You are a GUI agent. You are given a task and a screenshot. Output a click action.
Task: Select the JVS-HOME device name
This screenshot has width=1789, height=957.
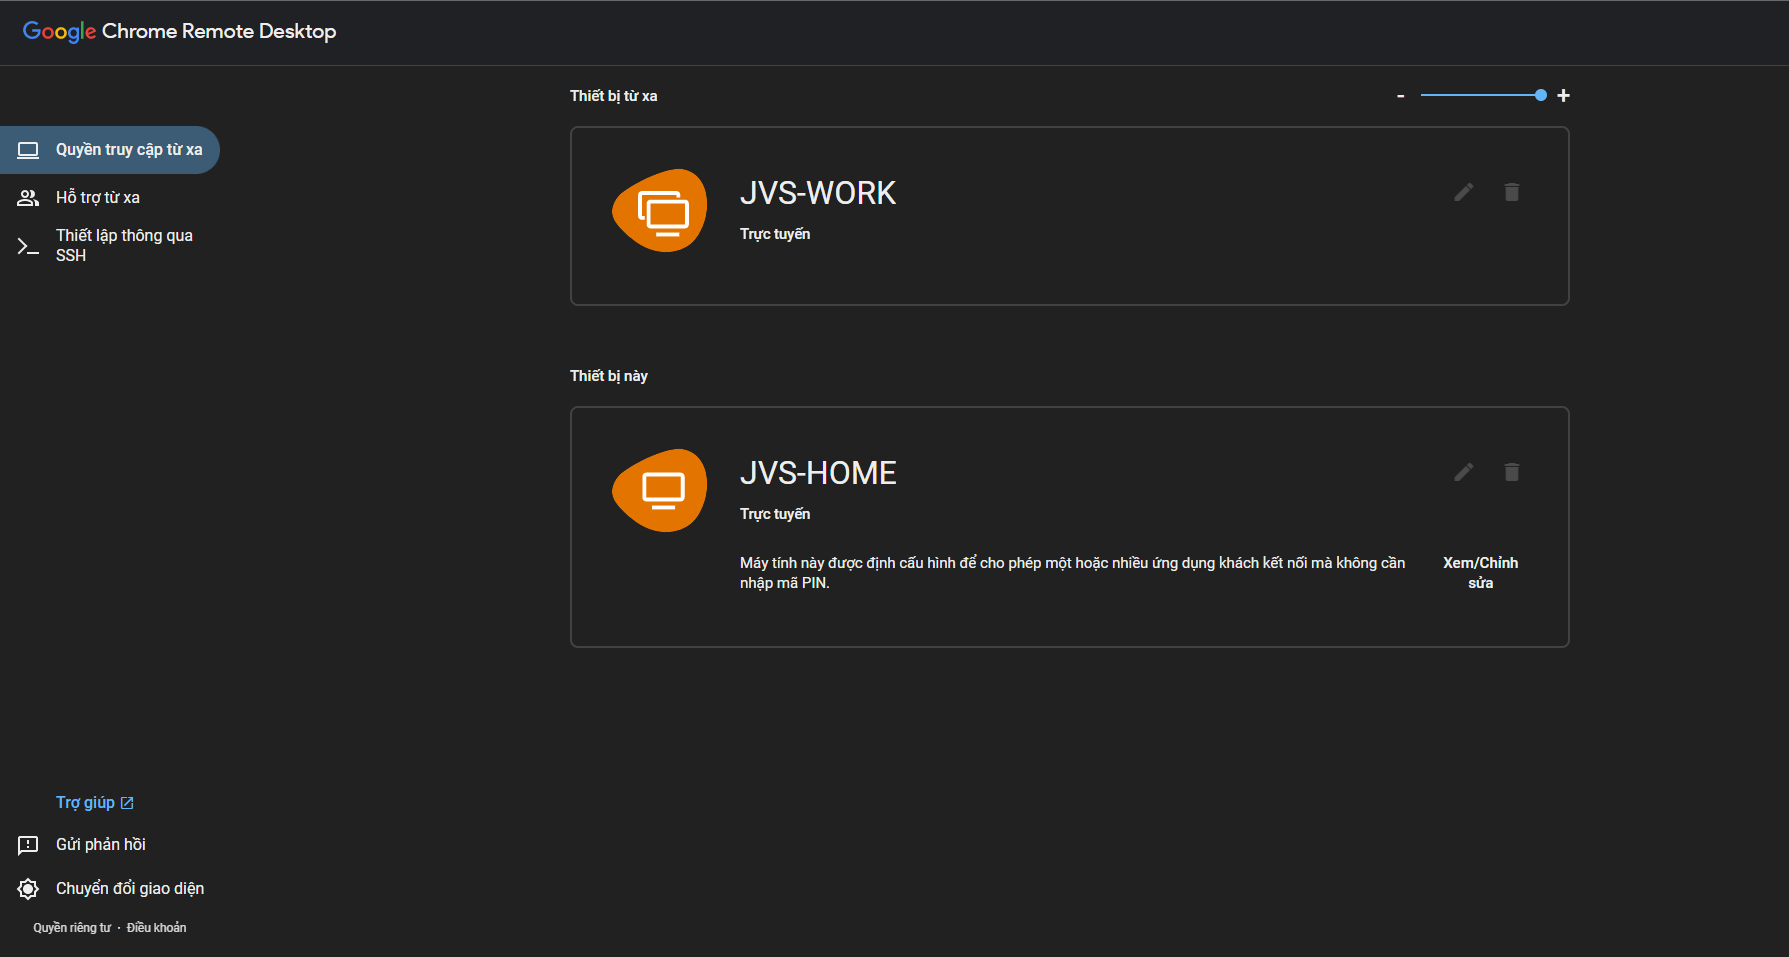click(x=818, y=473)
